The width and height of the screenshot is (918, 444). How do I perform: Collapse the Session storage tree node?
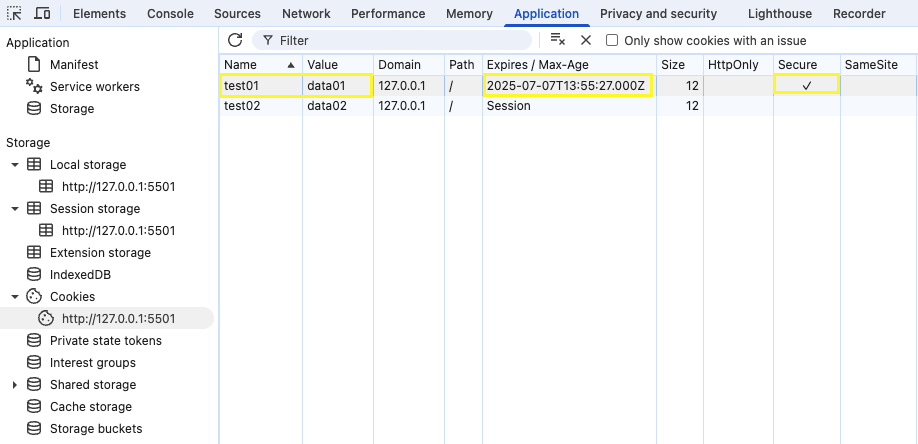pos(15,209)
